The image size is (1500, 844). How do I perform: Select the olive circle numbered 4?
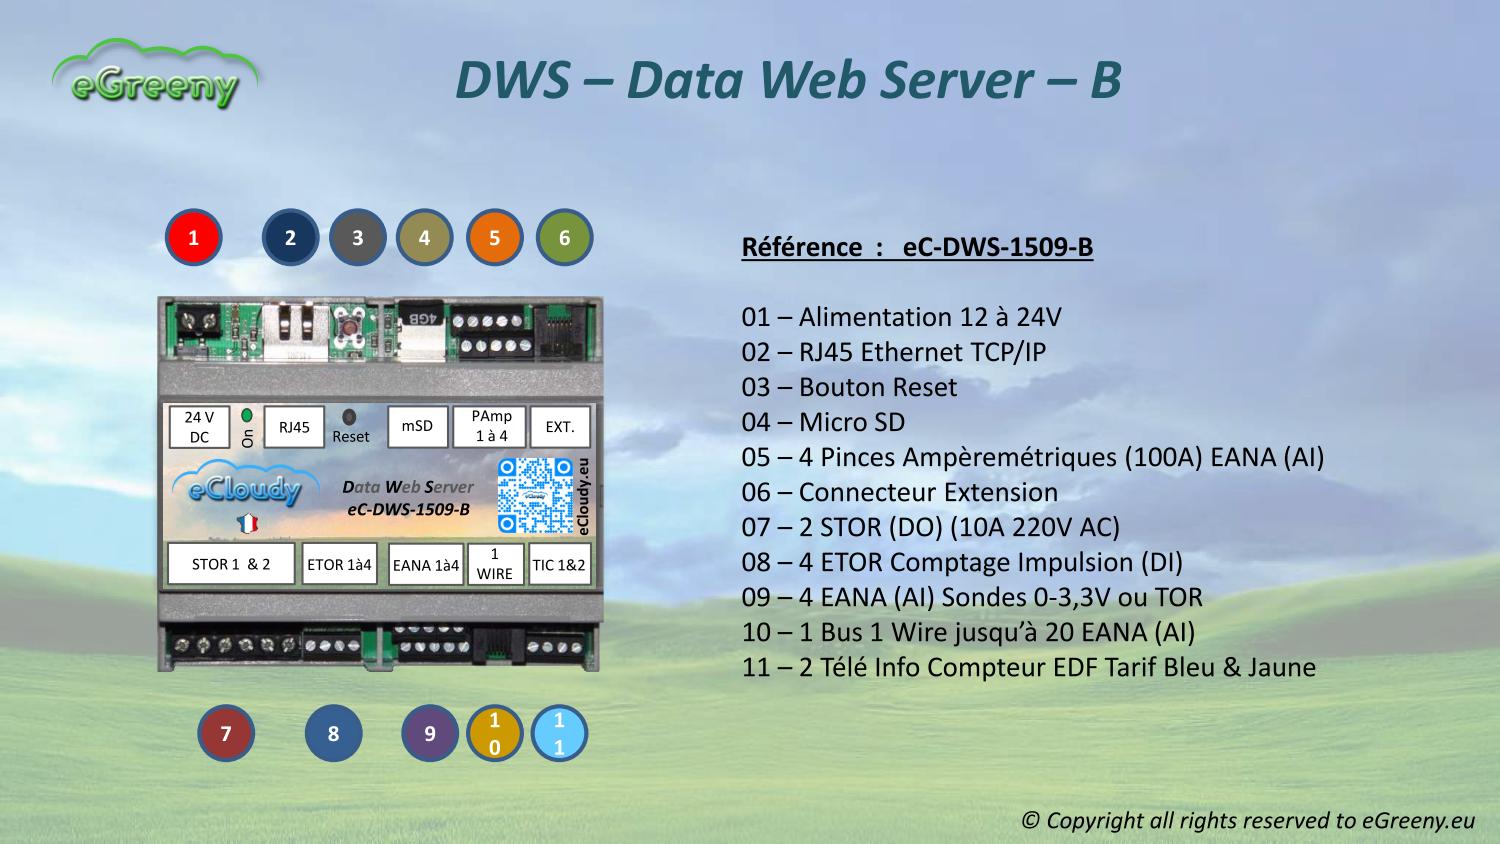tap(425, 238)
